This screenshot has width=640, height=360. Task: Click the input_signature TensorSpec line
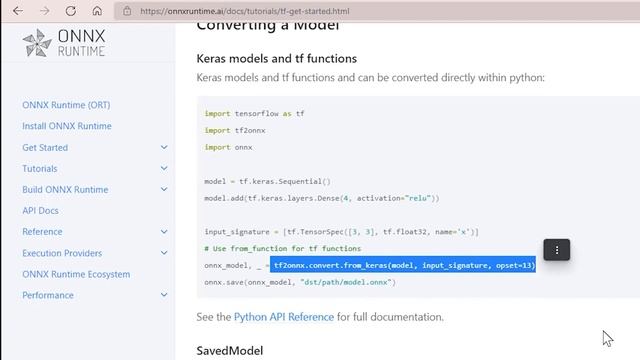point(341,232)
